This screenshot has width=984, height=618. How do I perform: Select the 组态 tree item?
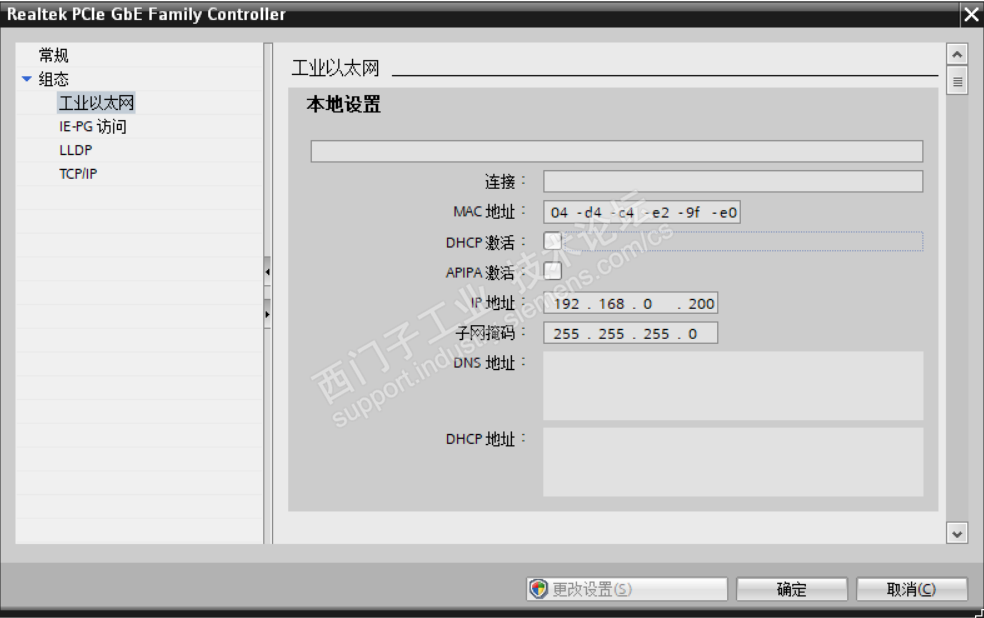53,79
